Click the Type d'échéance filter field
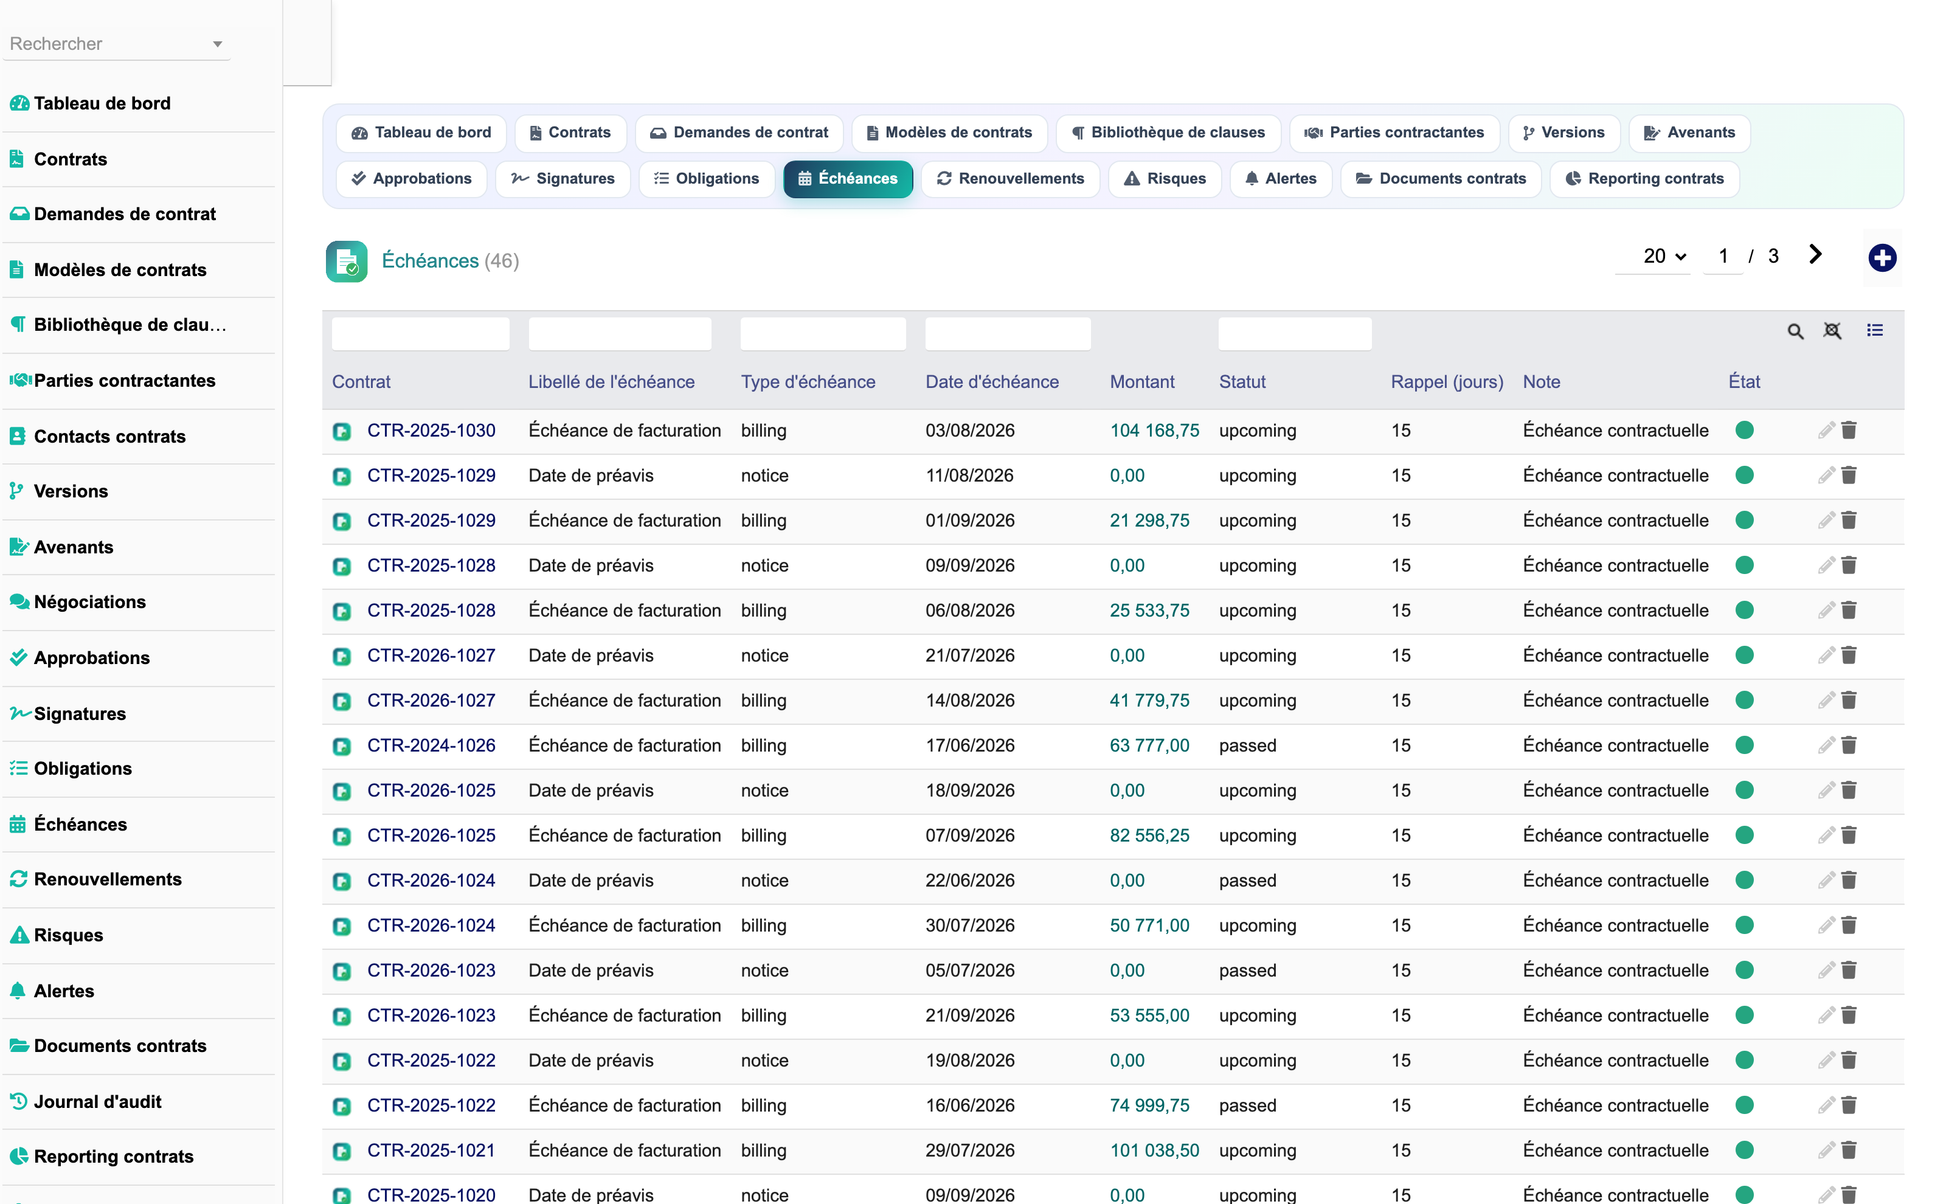The image size is (1946, 1204). 823,334
